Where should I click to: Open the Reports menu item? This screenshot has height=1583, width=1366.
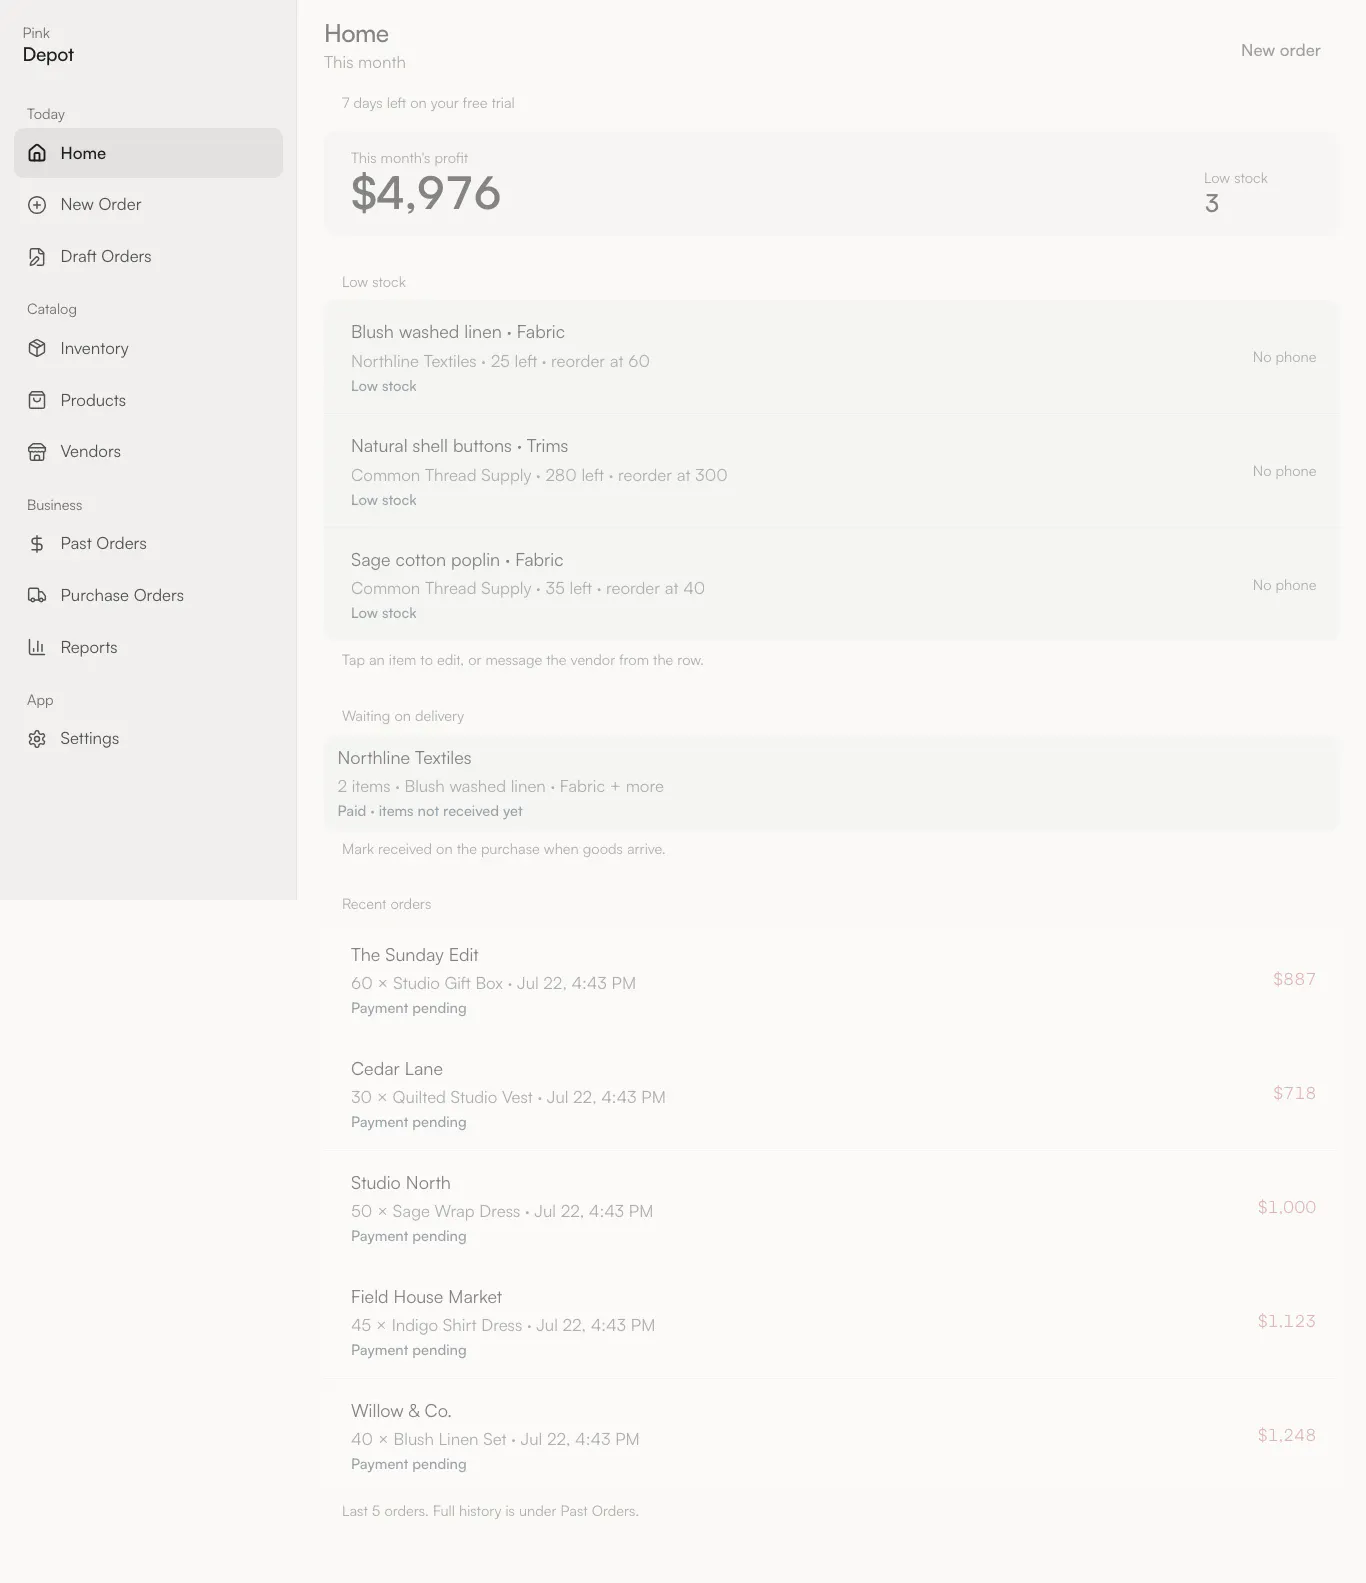pyautogui.click(x=148, y=647)
